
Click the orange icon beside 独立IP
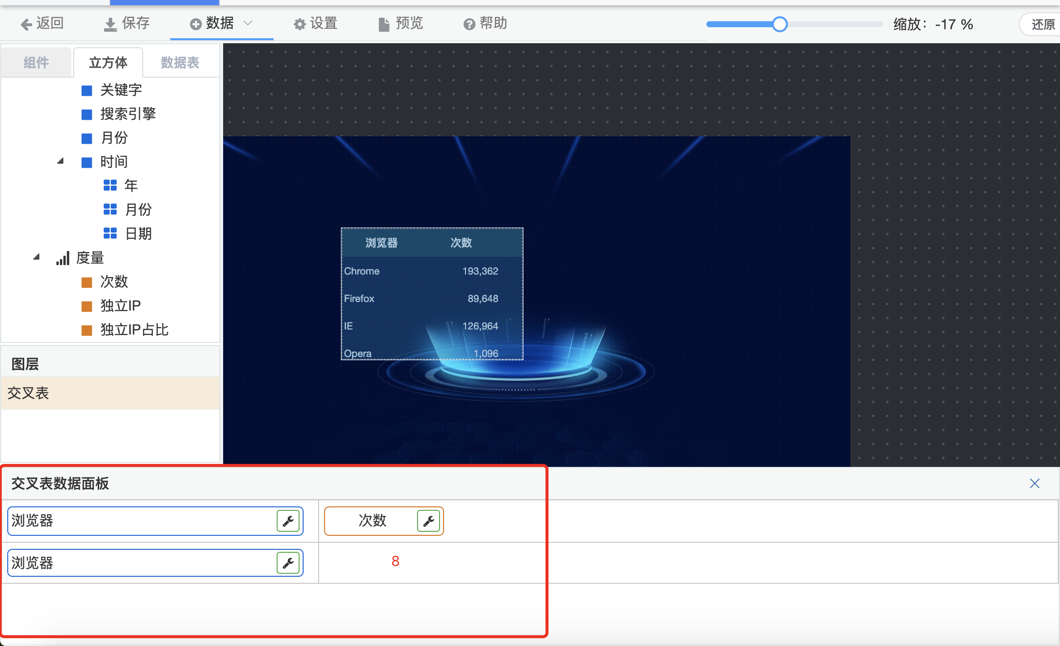[87, 306]
